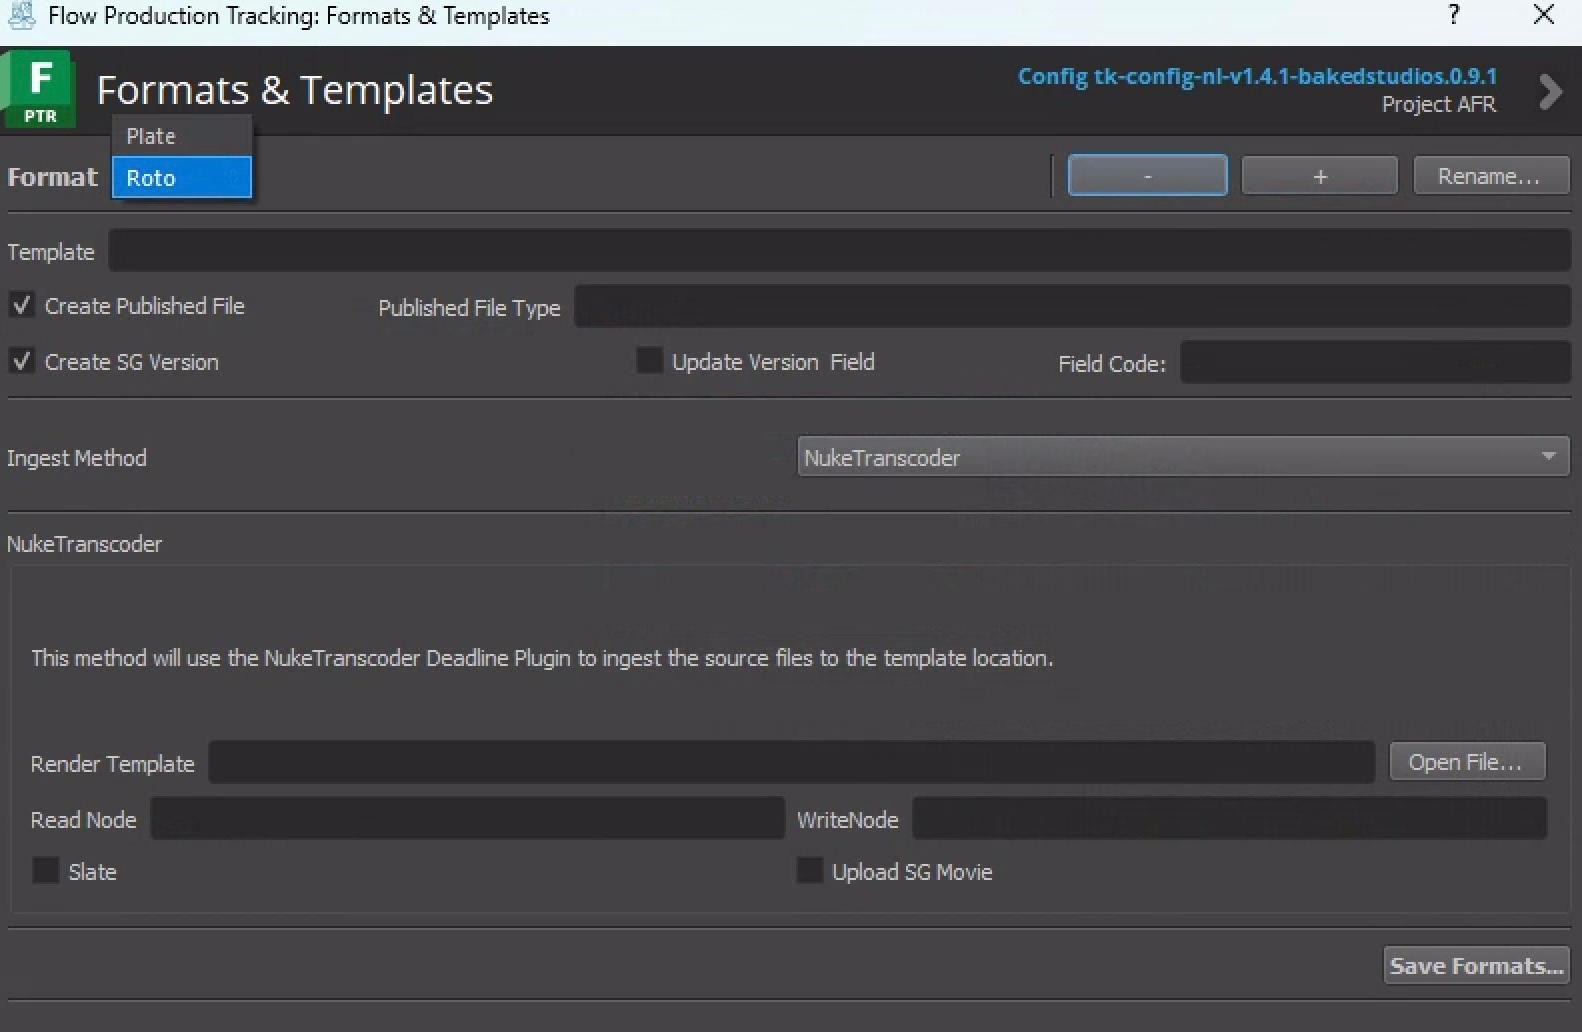Click the right chevron arrow in header
This screenshot has height=1032, width=1582.
tap(1549, 92)
